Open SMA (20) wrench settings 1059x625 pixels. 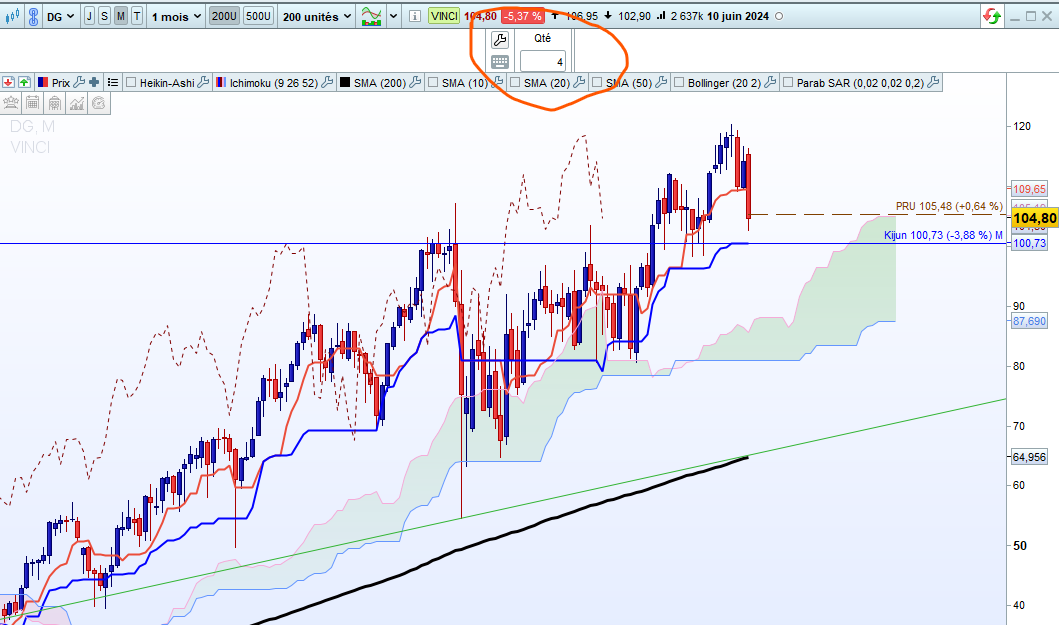(579, 82)
